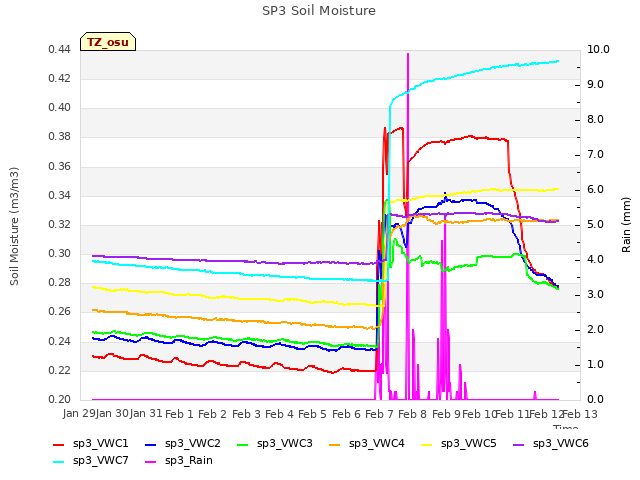Click the Feb 6 x-axis tick label

point(346,415)
